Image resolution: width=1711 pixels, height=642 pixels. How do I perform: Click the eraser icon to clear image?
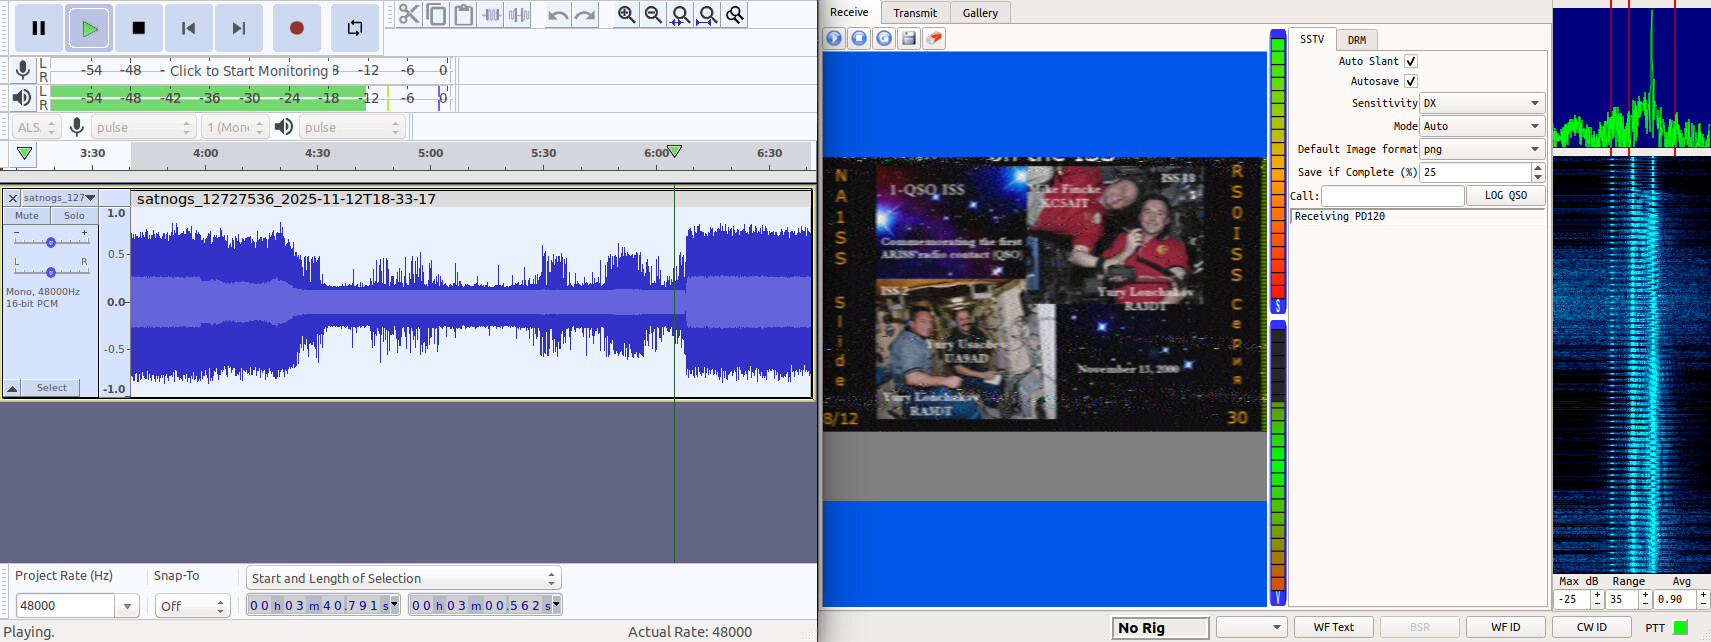934,38
